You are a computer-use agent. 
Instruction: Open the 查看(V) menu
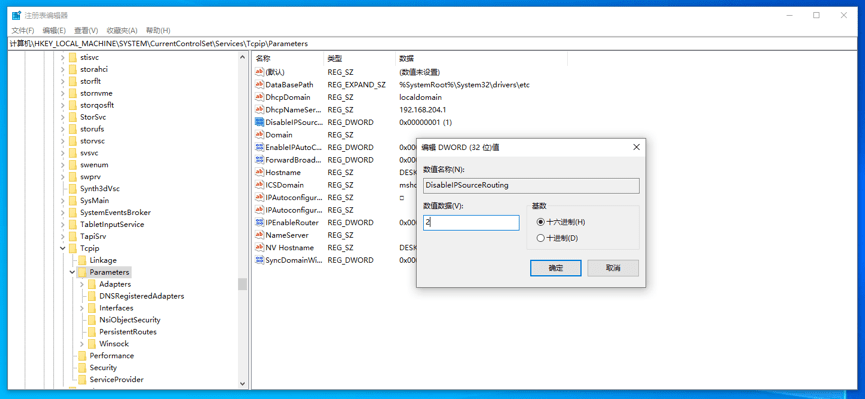pos(86,30)
